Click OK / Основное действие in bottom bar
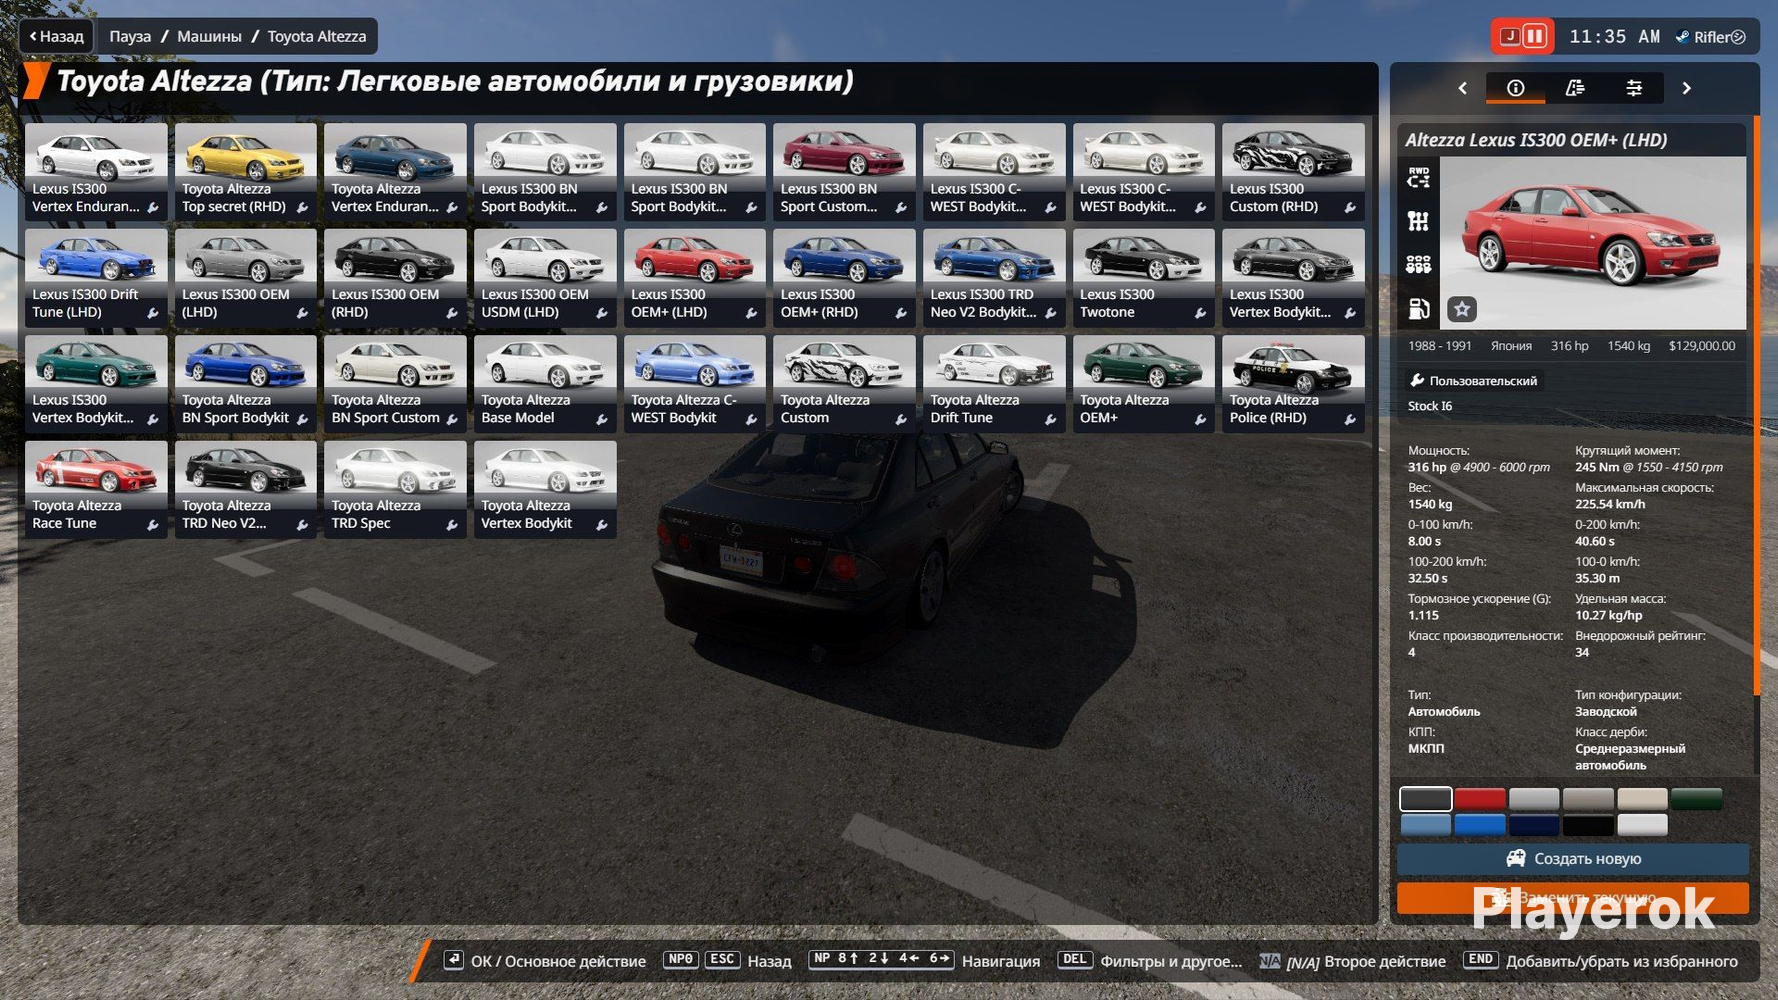1778x1000 pixels. click(x=558, y=961)
